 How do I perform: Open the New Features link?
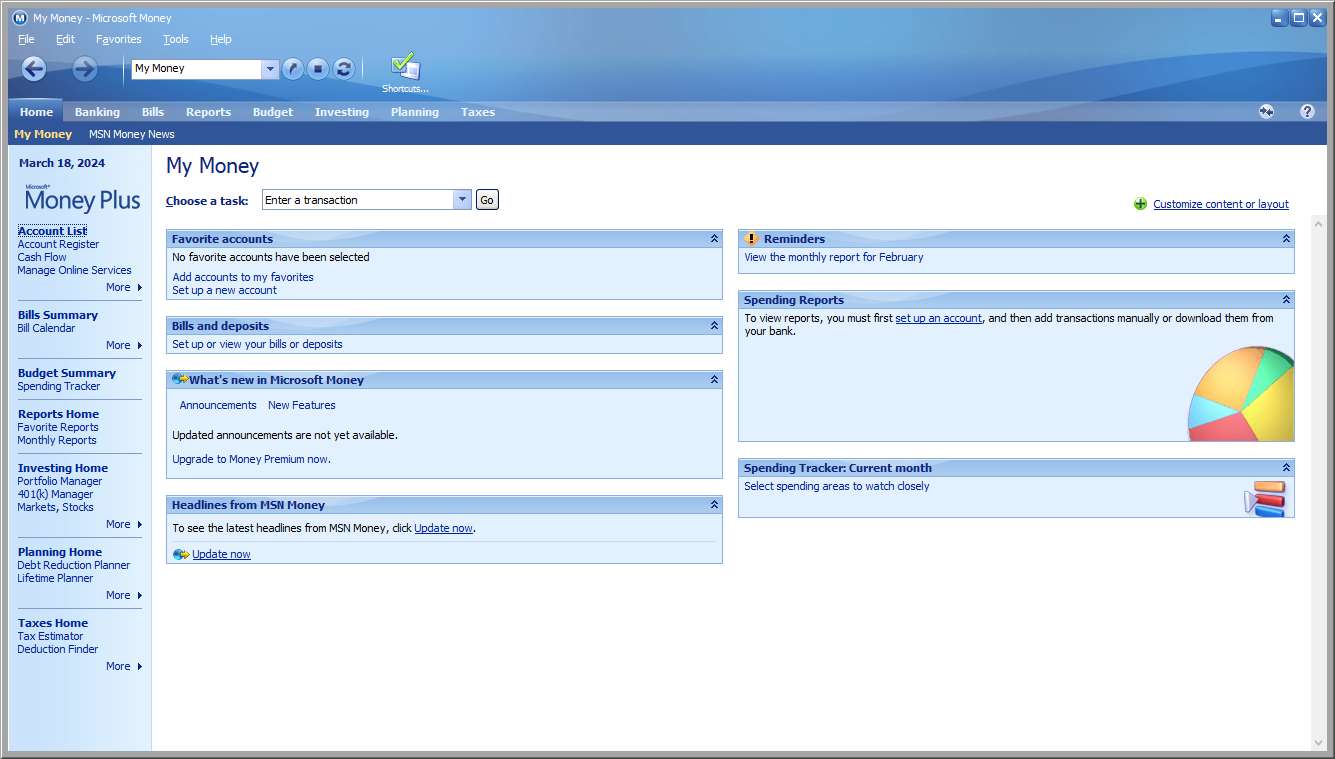click(x=302, y=405)
